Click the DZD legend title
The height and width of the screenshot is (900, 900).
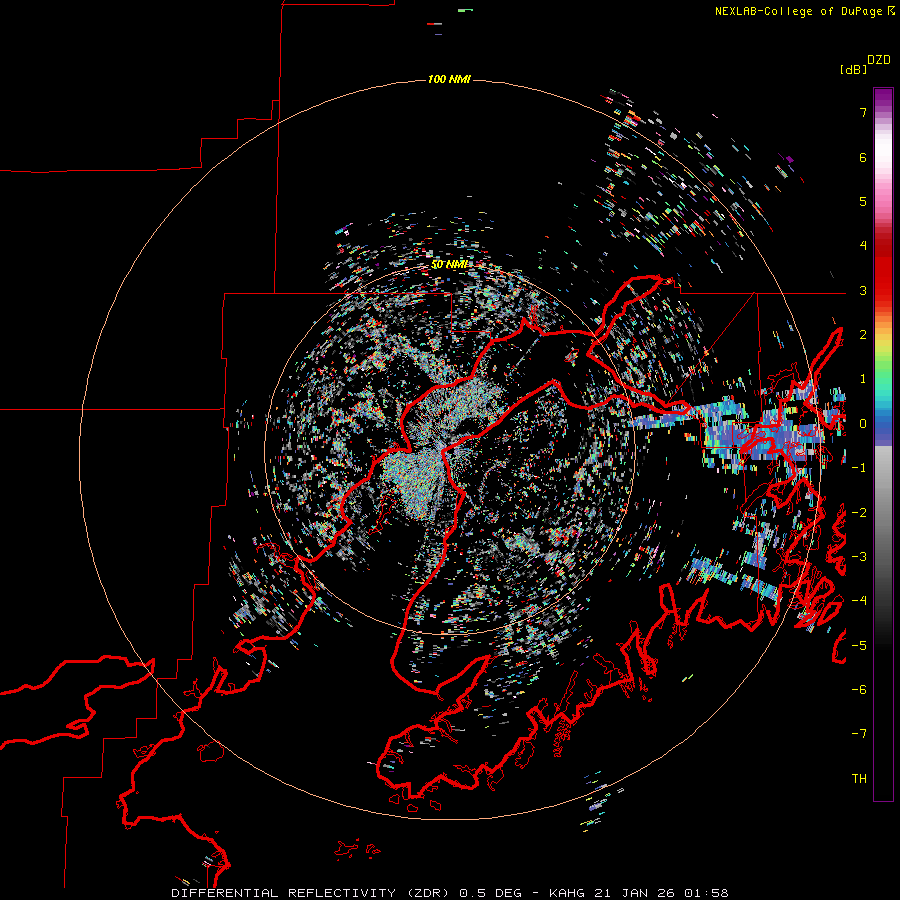879,60
